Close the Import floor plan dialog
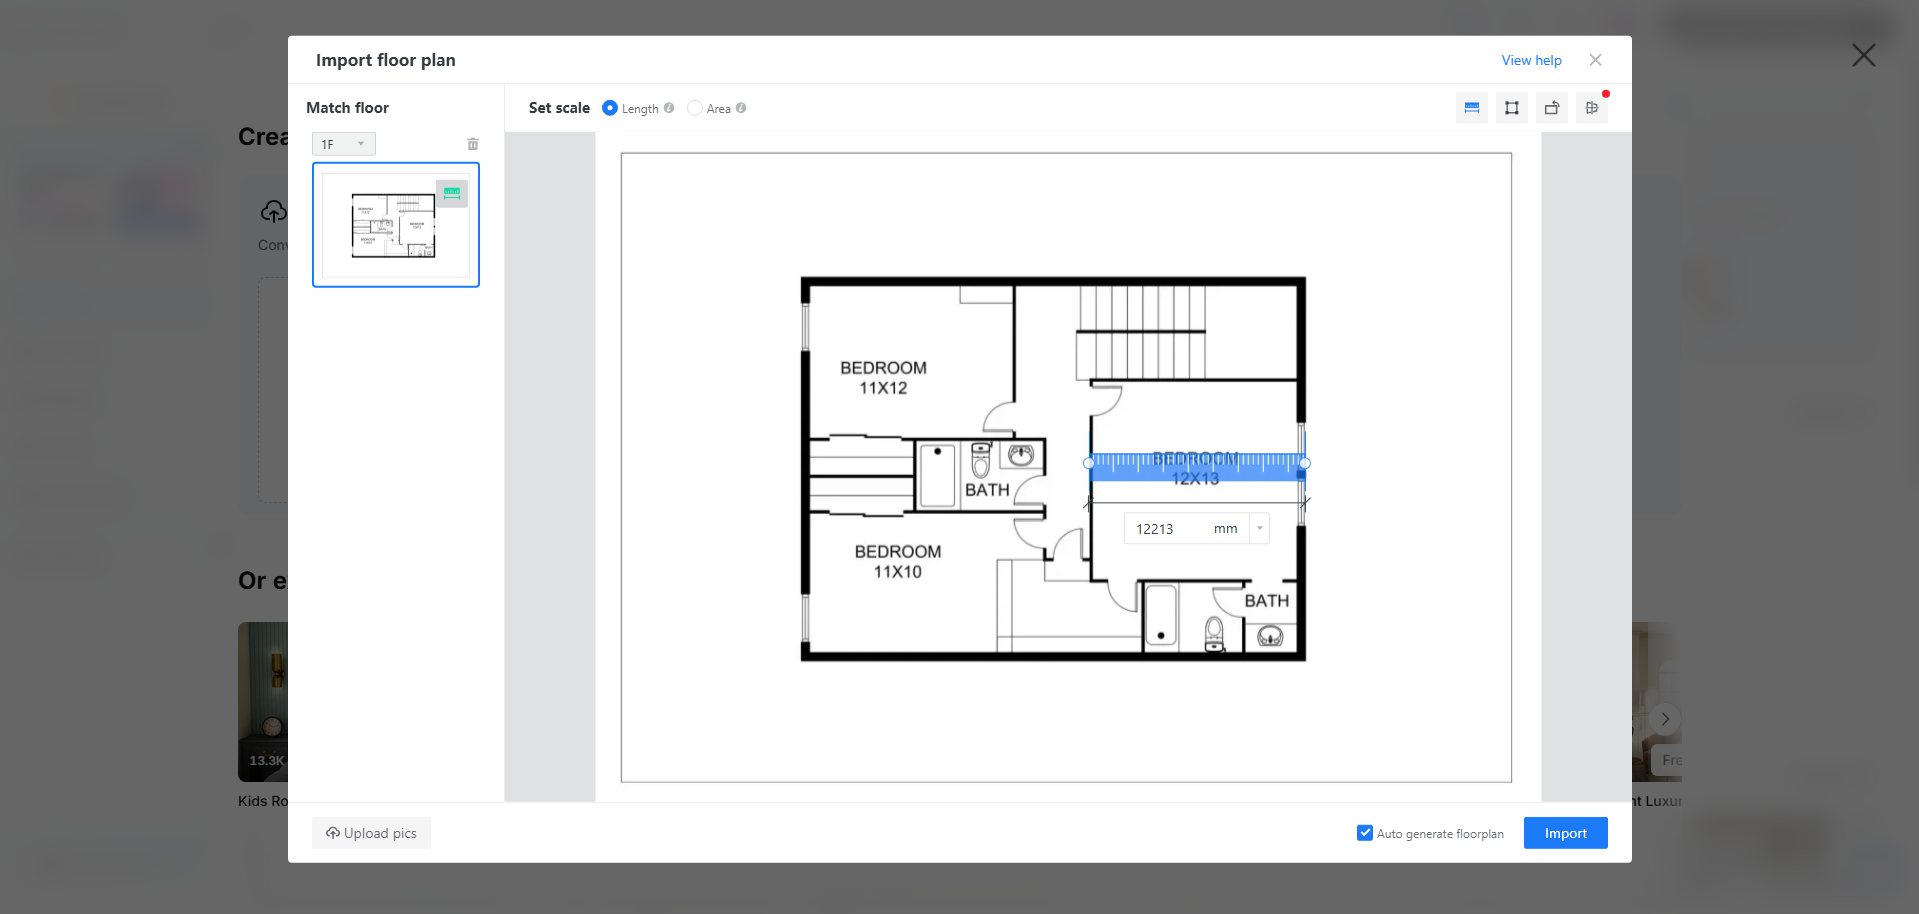The width and height of the screenshot is (1919, 914). pyautogui.click(x=1595, y=59)
